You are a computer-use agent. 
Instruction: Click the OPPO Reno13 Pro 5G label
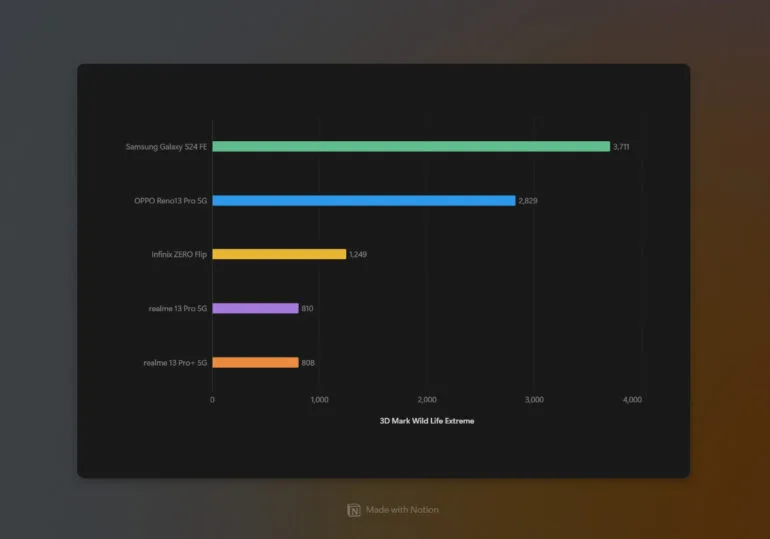tap(170, 201)
